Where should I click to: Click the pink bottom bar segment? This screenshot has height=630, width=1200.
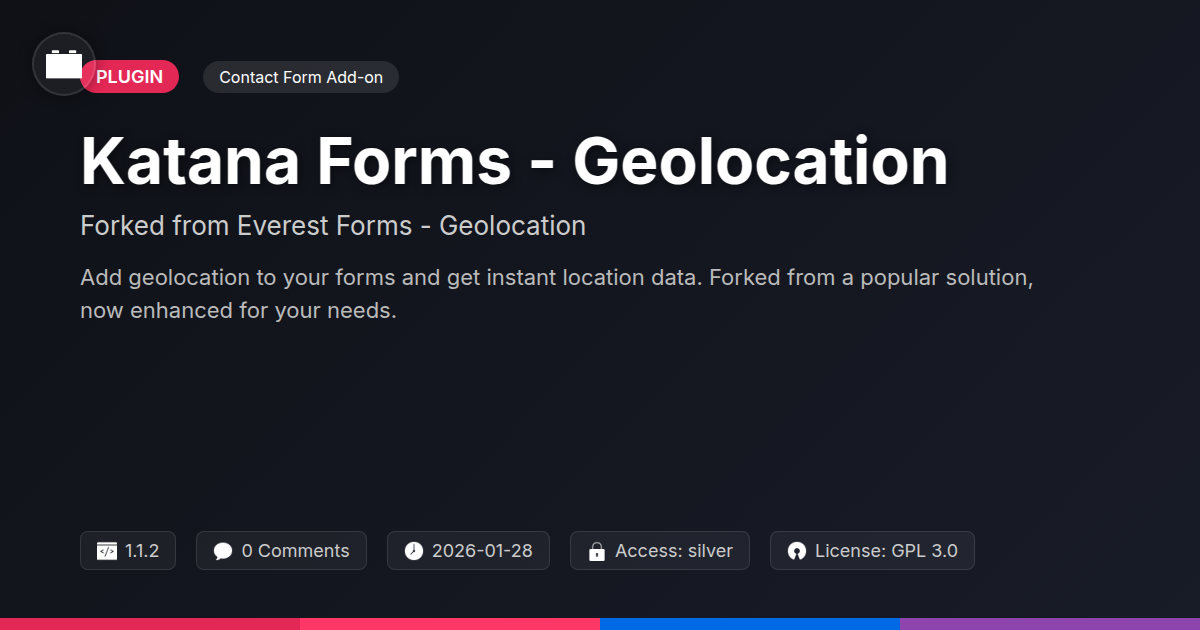click(x=450, y=623)
